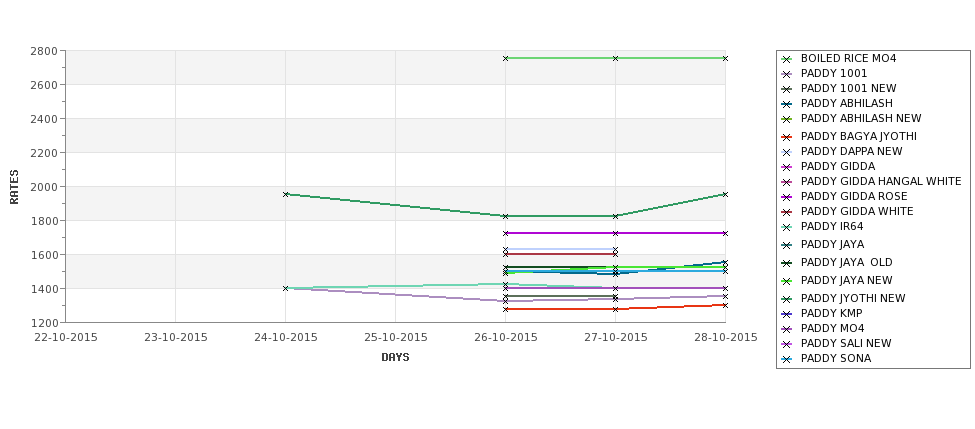Image resolution: width=975 pixels, height=429 pixels.
Task: Click the RATES y-axis title
Action: point(14,187)
